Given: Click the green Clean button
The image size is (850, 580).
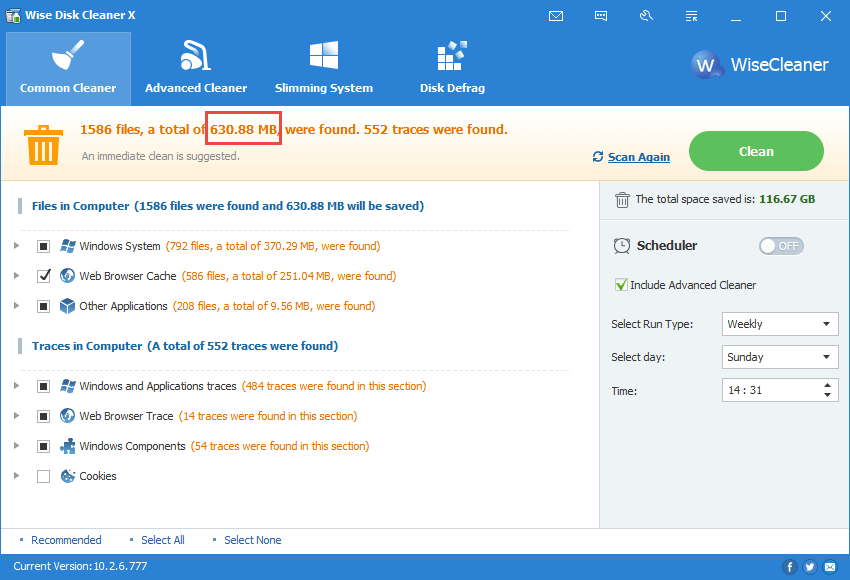Looking at the screenshot, I should click(x=756, y=151).
